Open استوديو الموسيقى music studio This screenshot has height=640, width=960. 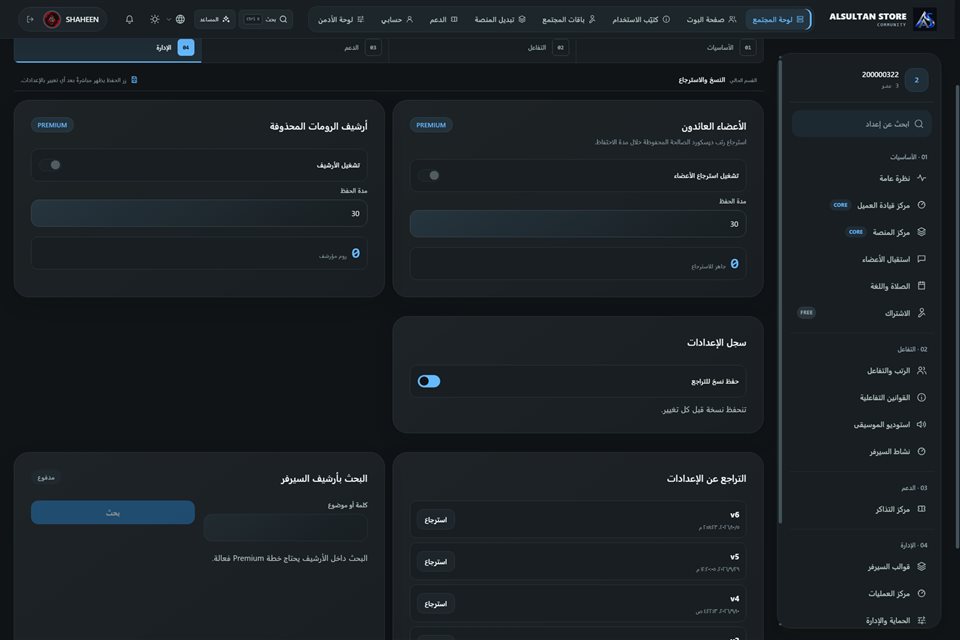(861, 424)
